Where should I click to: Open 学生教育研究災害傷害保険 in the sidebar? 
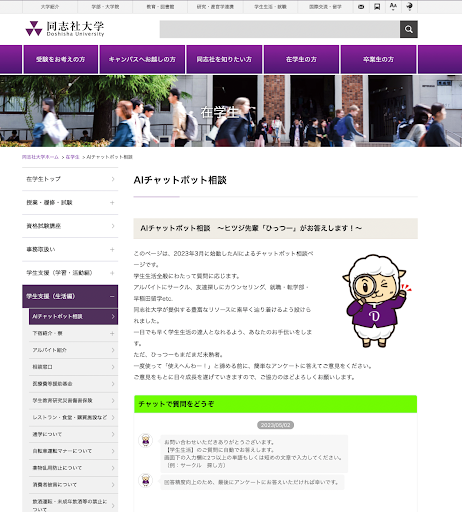tap(73, 400)
